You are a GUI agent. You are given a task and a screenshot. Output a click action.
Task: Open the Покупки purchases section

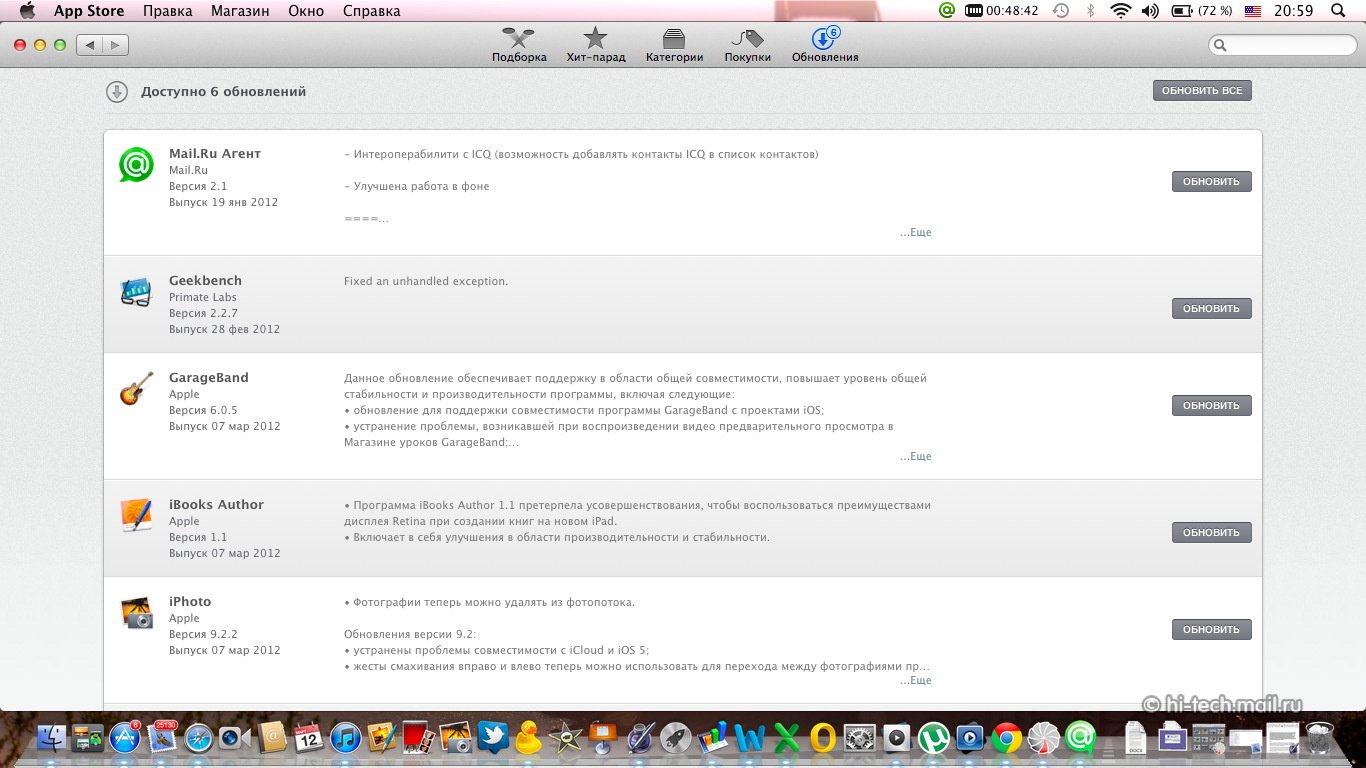(x=747, y=46)
